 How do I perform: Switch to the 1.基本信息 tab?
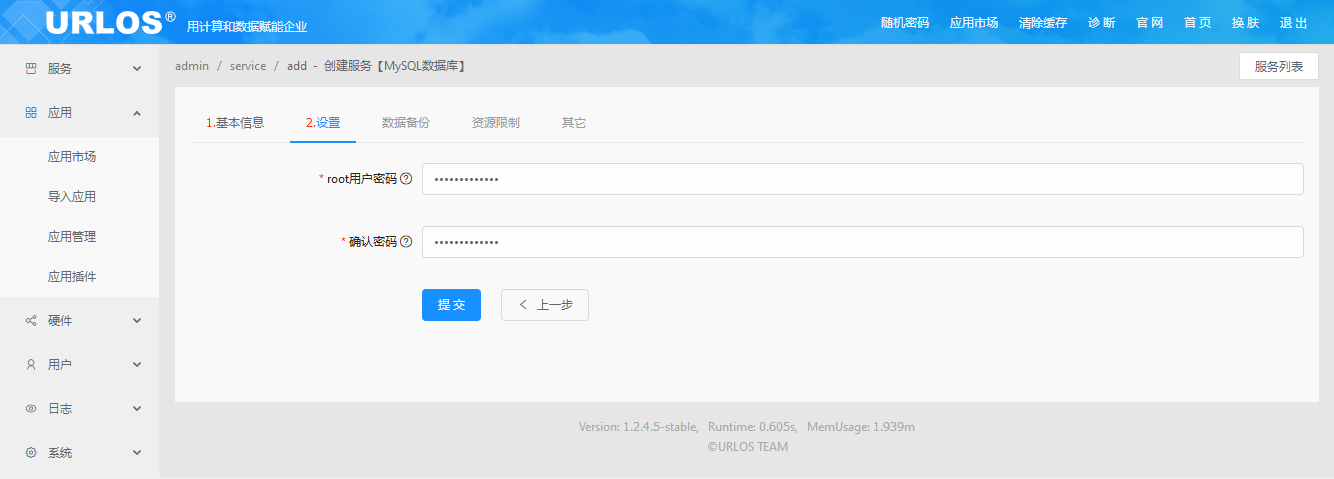coord(235,123)
